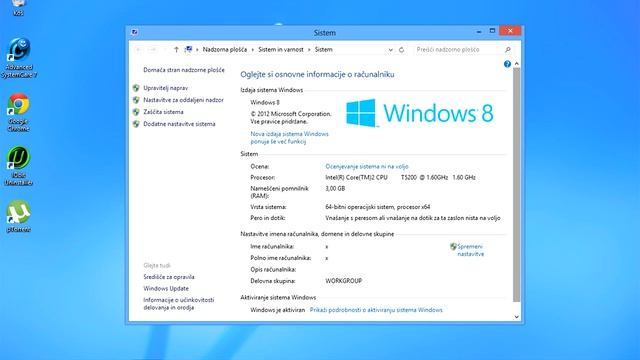Go up one level with up arrow
Screen dimensions: 640x360
(176, 49)
